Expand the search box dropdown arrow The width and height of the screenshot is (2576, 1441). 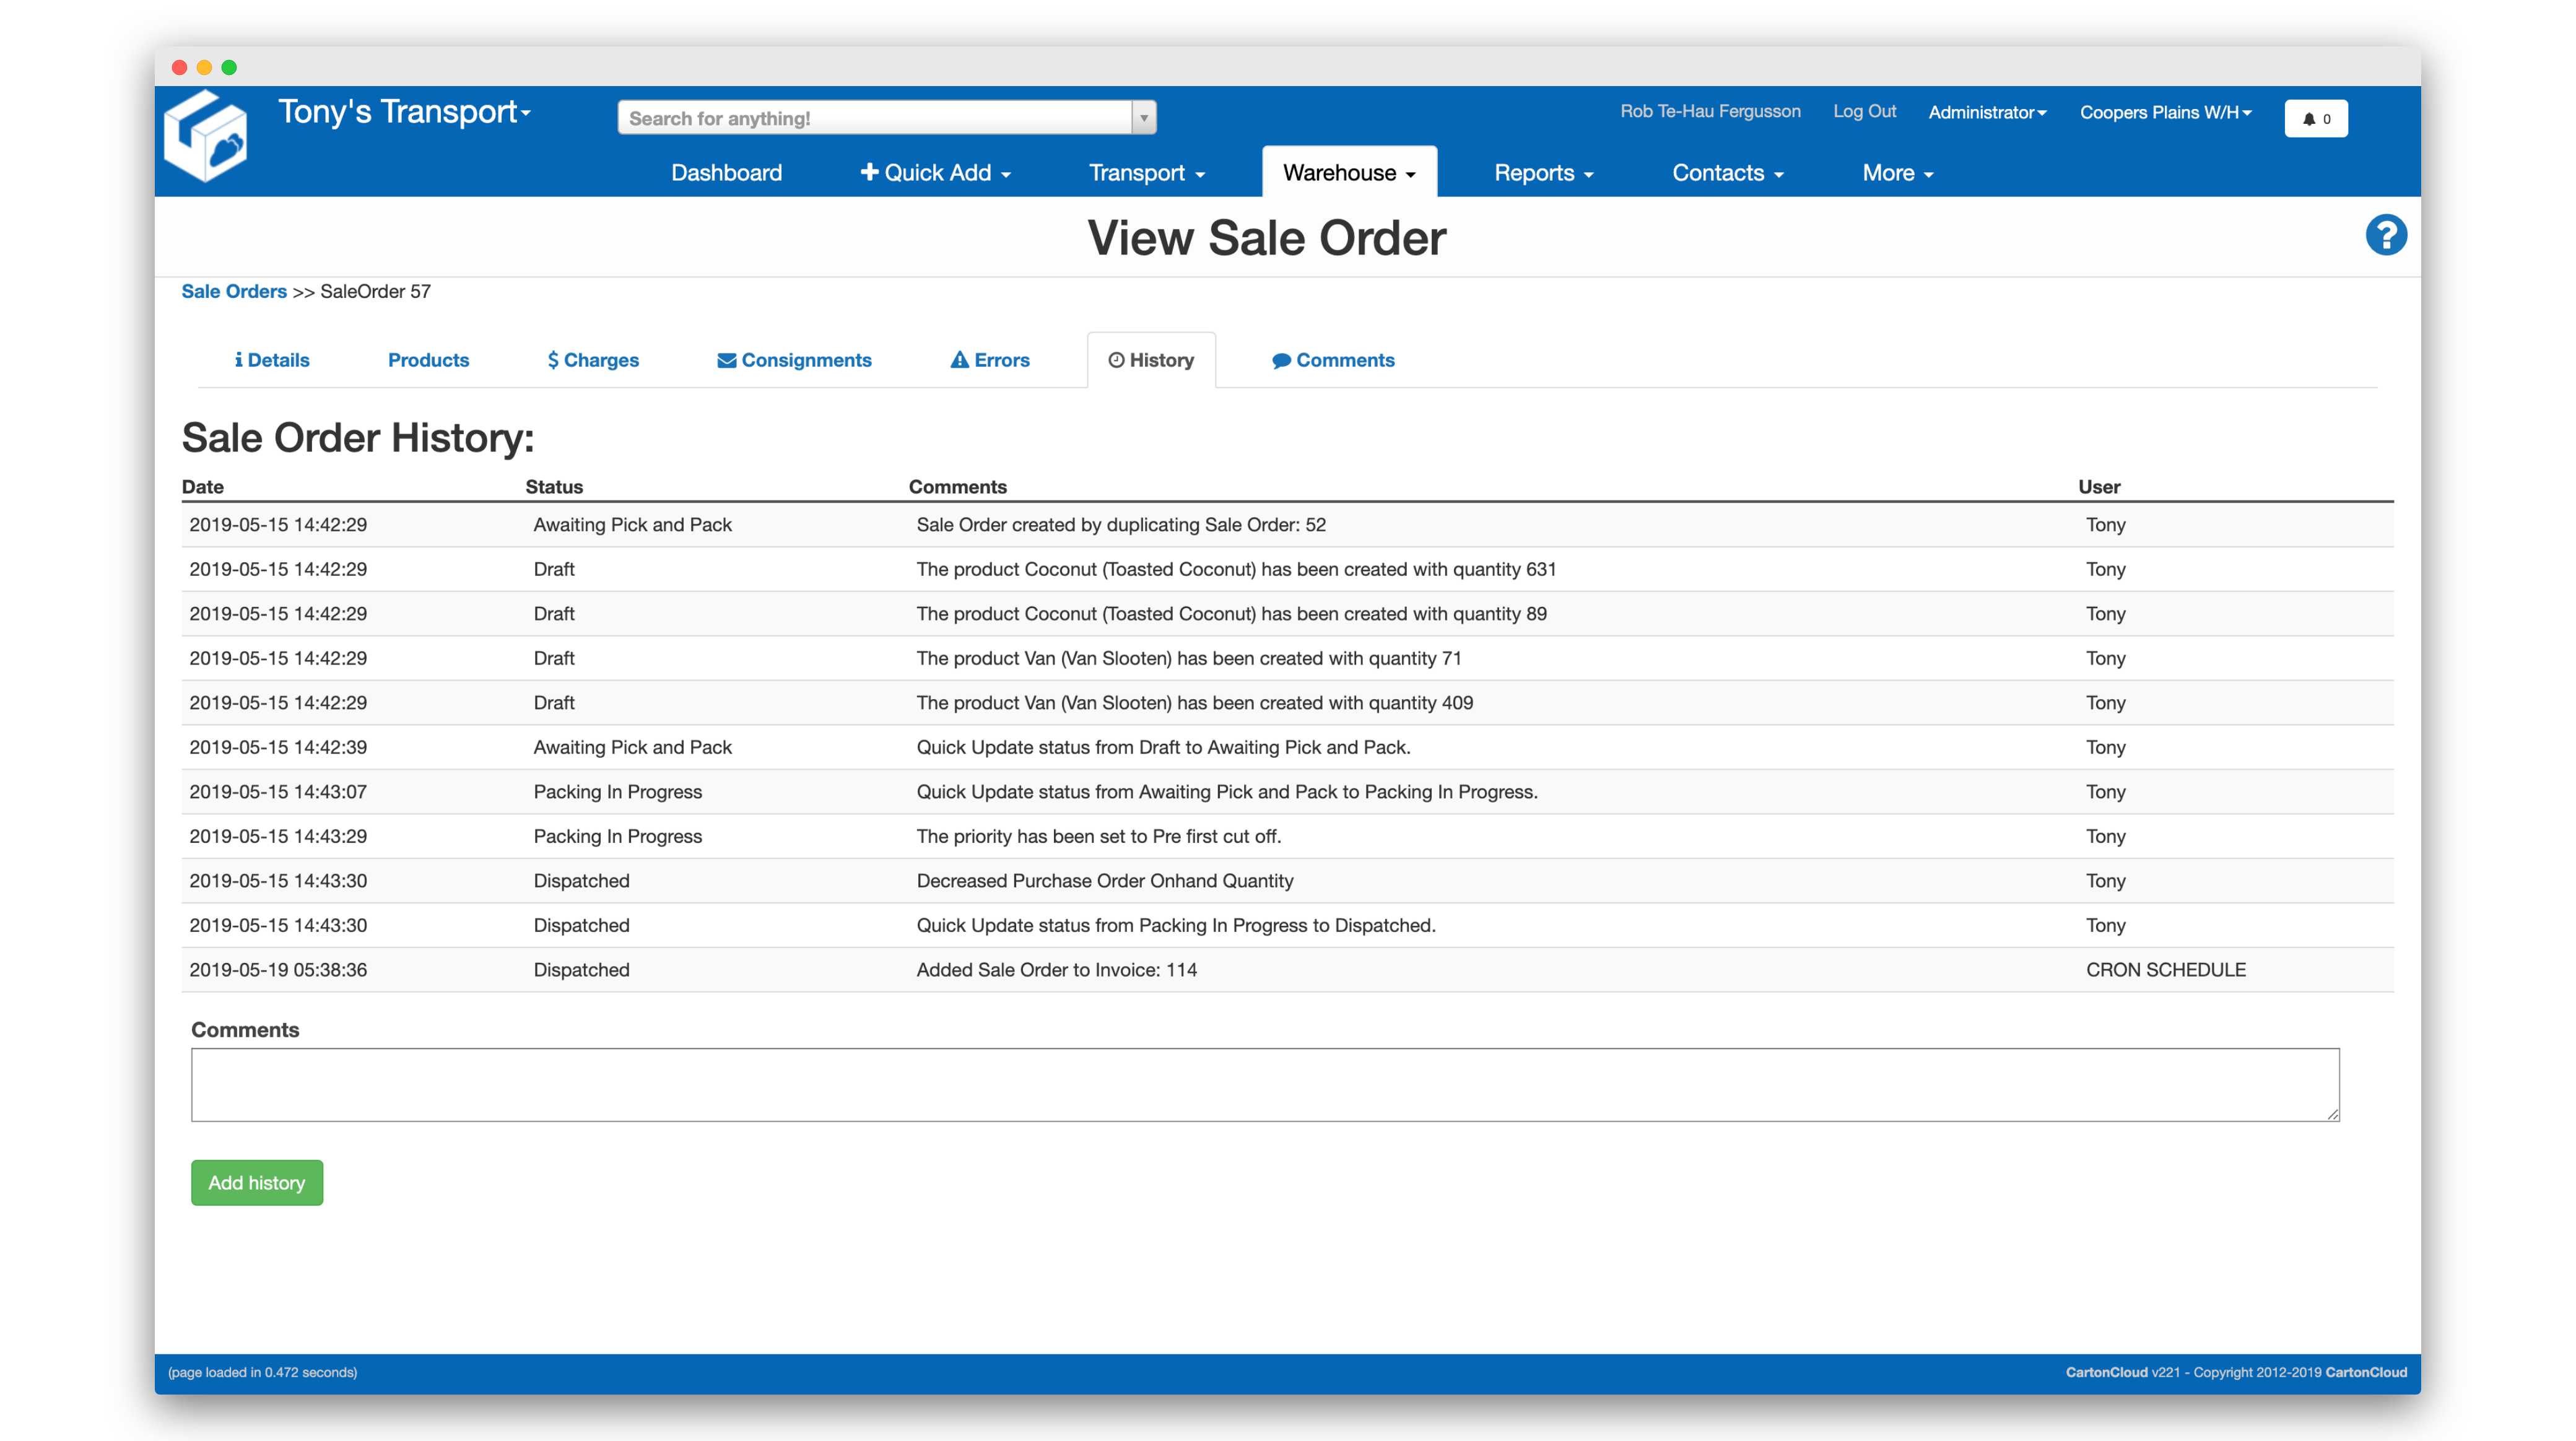(1144, 118)
